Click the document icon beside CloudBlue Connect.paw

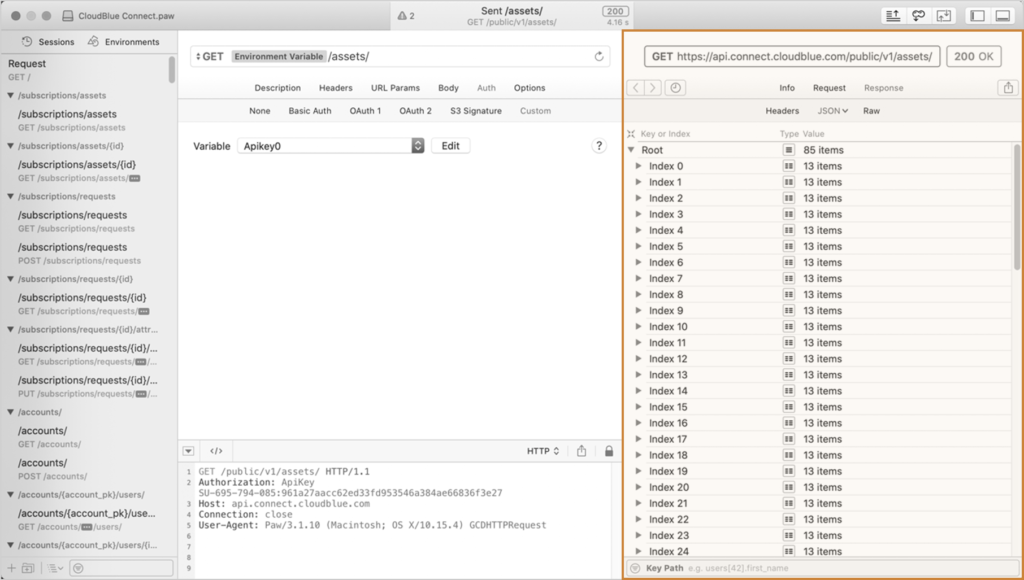(x=68, y=16)
